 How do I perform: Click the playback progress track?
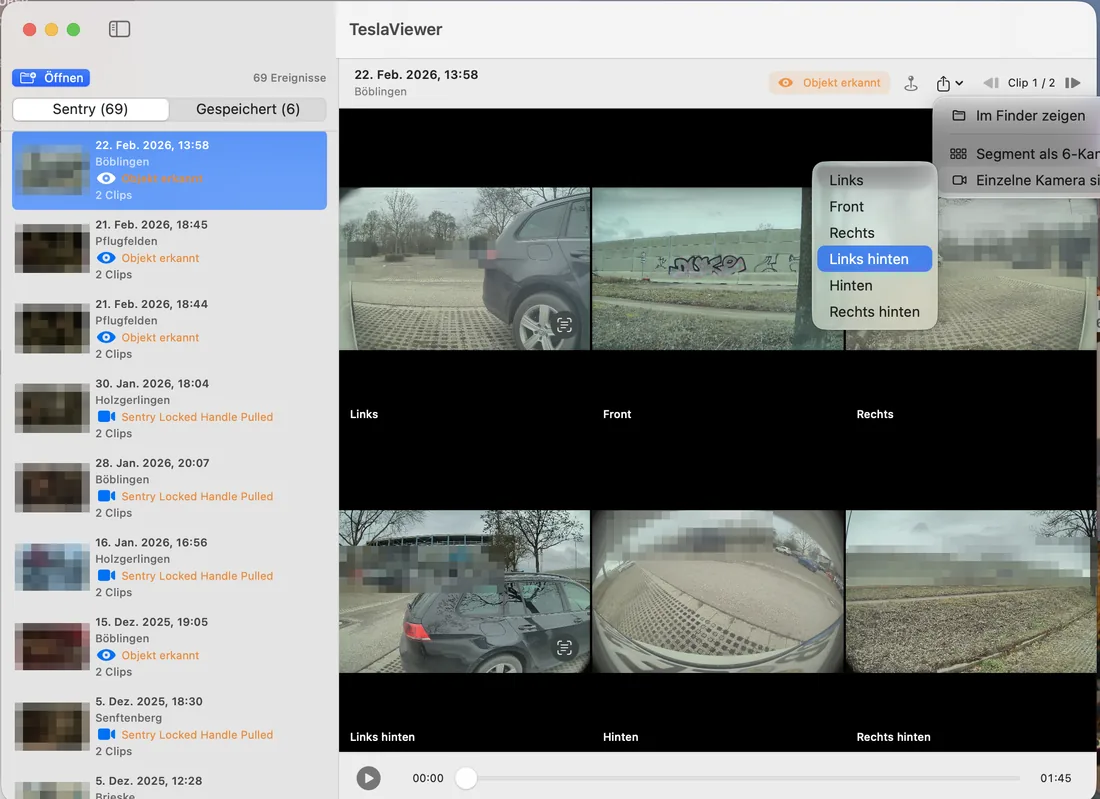(x=742, y=777)
